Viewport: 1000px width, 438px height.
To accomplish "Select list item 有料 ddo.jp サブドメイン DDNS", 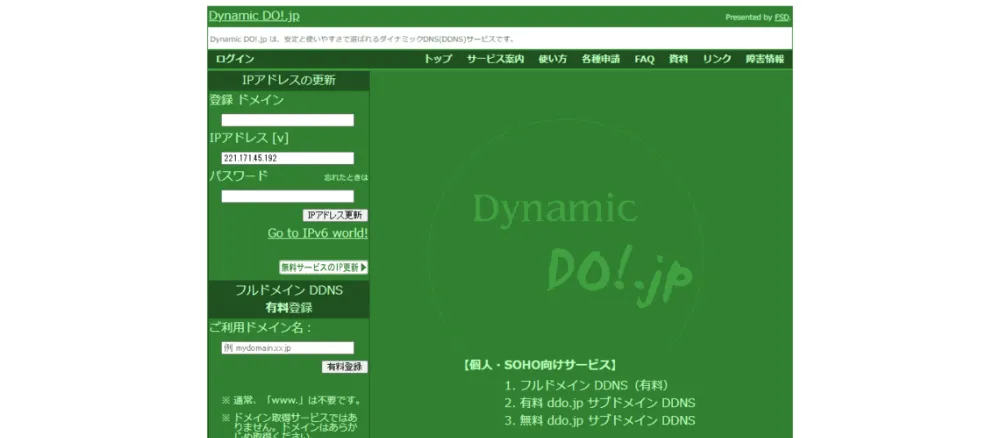I will pos(607,403).
